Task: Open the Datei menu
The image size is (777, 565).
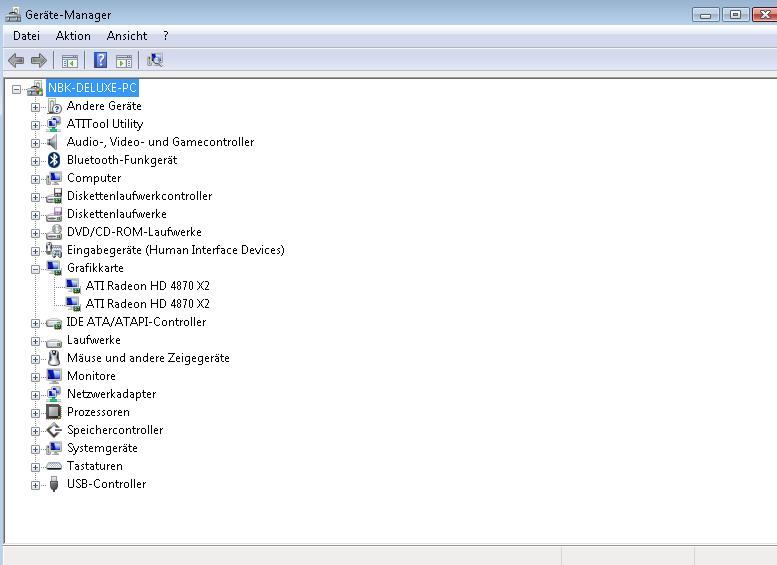Action: [26, 36]
